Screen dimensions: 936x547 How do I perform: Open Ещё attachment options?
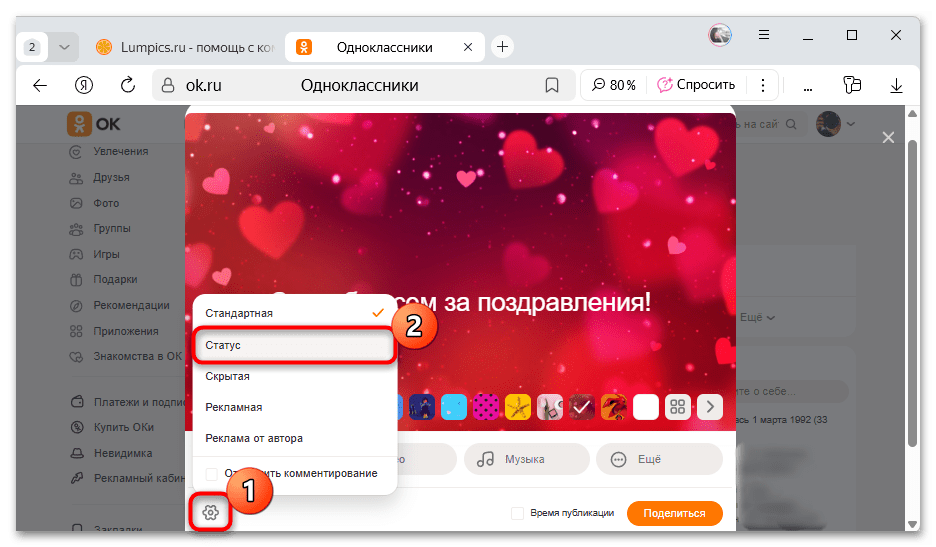pos(659,459)
